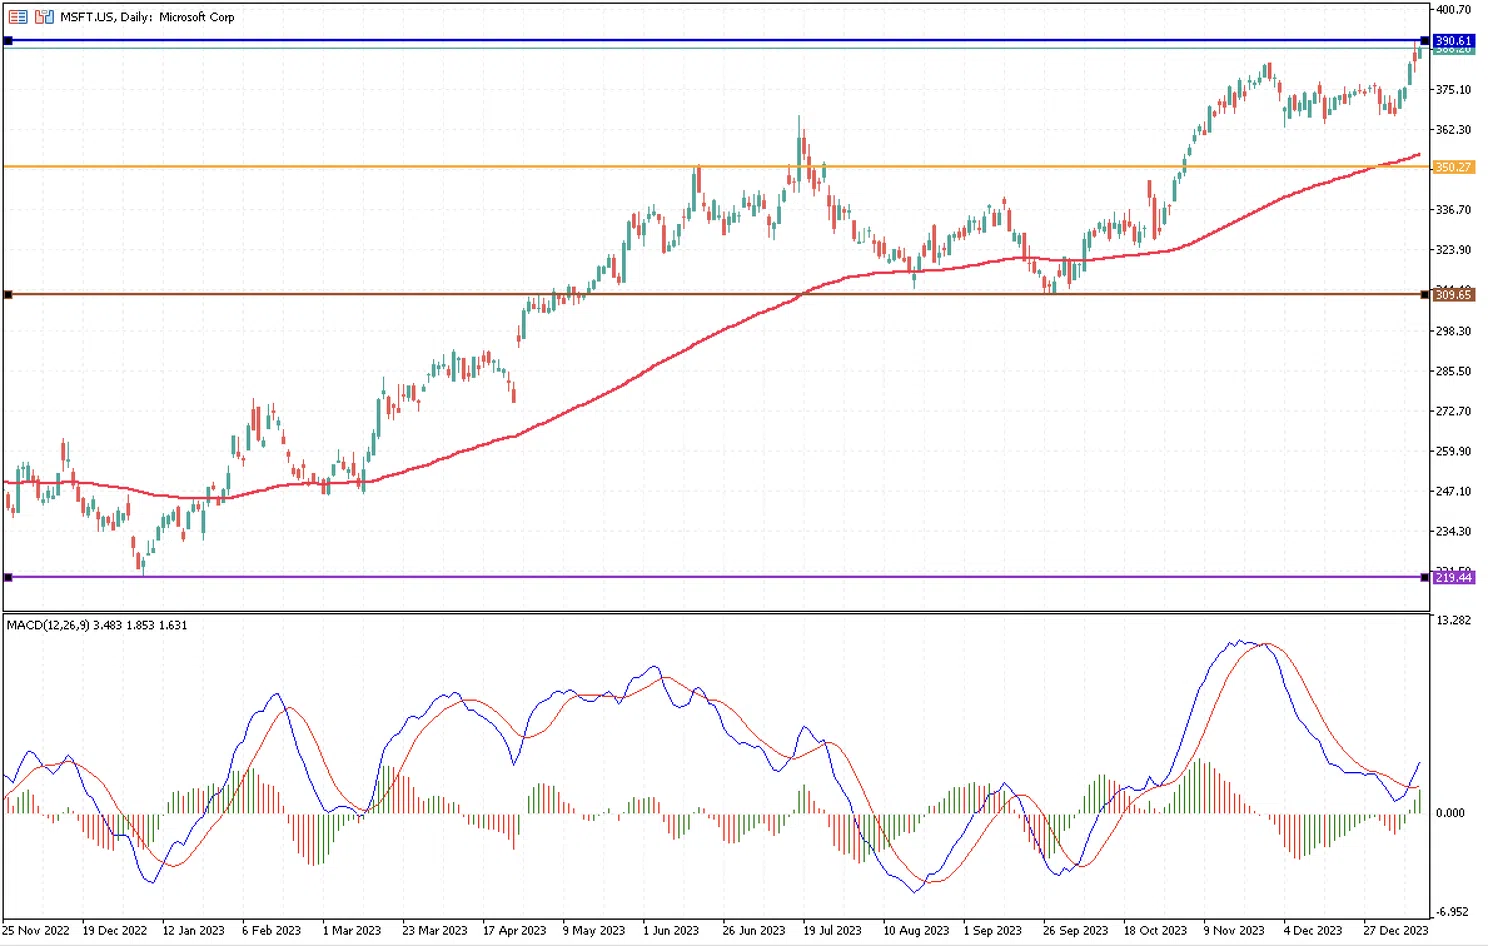Select right handle of brown 309.65 line

point(1425,295)
